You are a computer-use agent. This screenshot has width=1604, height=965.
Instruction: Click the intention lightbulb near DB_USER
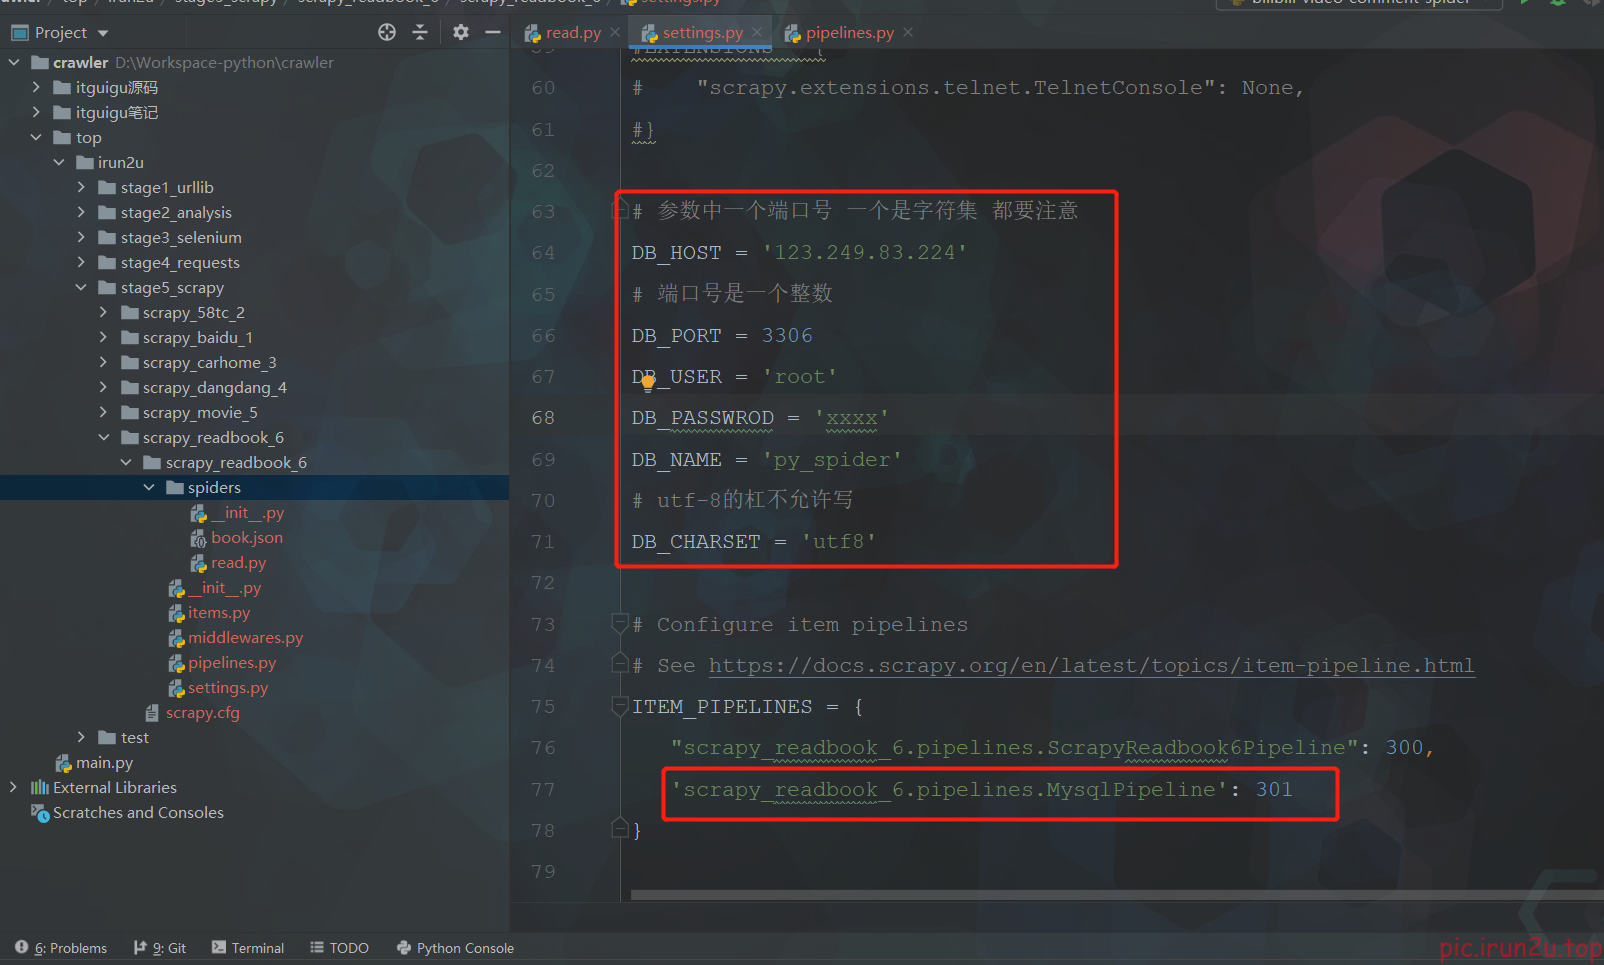(647, 382)
